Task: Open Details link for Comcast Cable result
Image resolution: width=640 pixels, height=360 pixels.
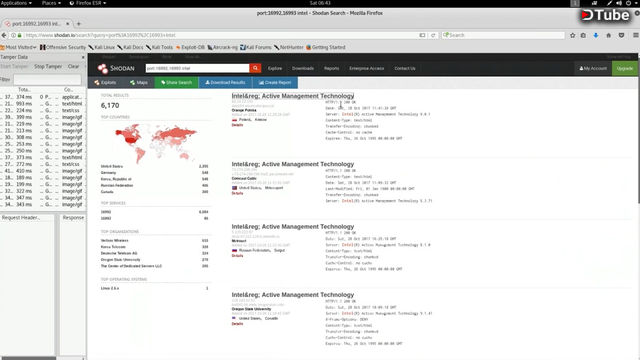Action: pos(237,193)
